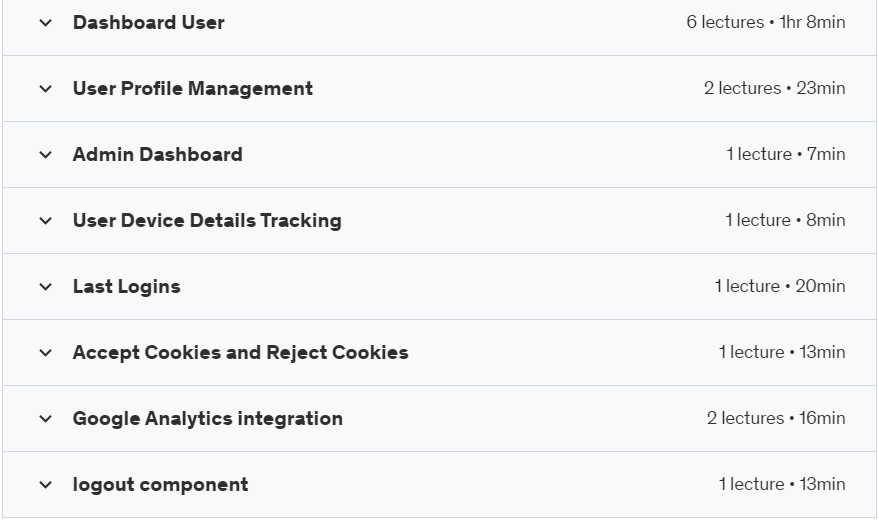Image resolution: width=879 pixels, height=523 pixels.
Task: Click the chevron beside Admin Dashboard
Action: (x=45, y=155)
